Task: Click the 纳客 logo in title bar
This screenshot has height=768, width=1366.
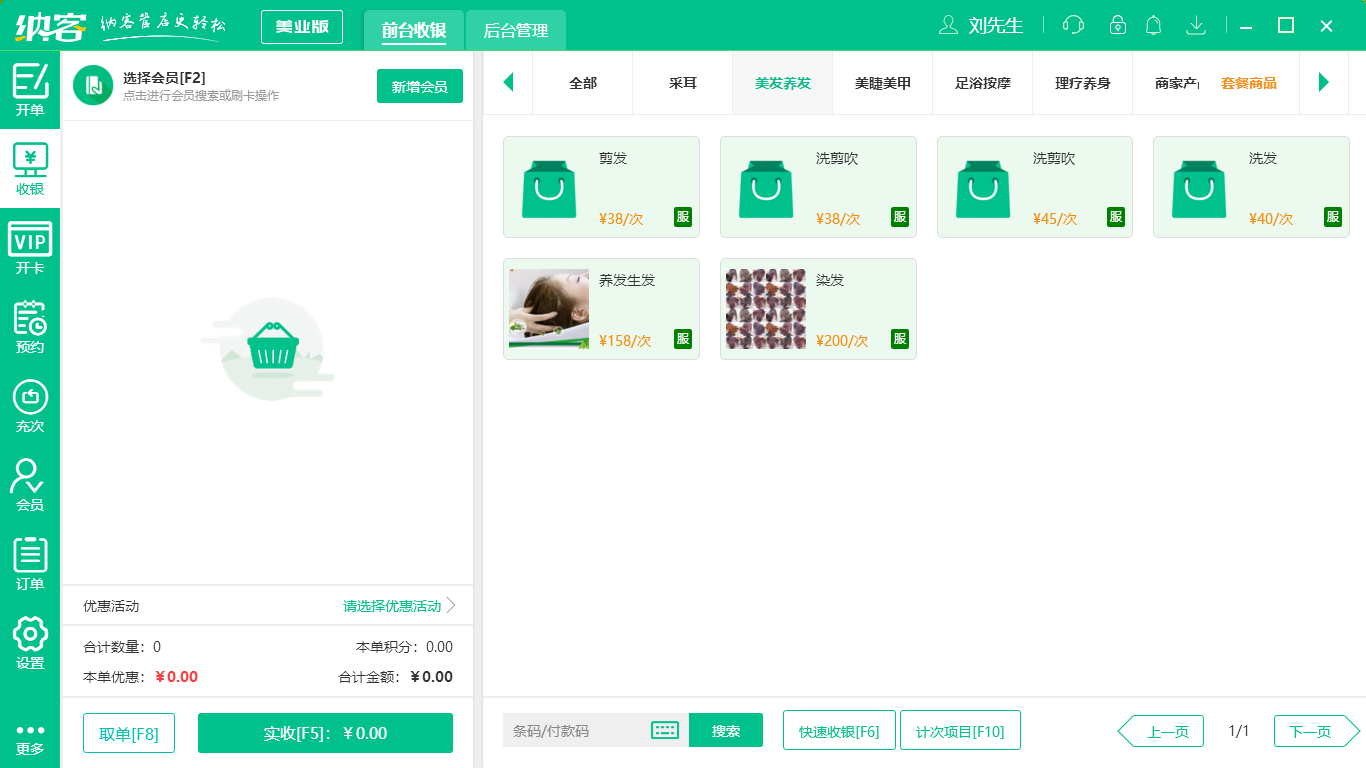Action: (50, 25)
